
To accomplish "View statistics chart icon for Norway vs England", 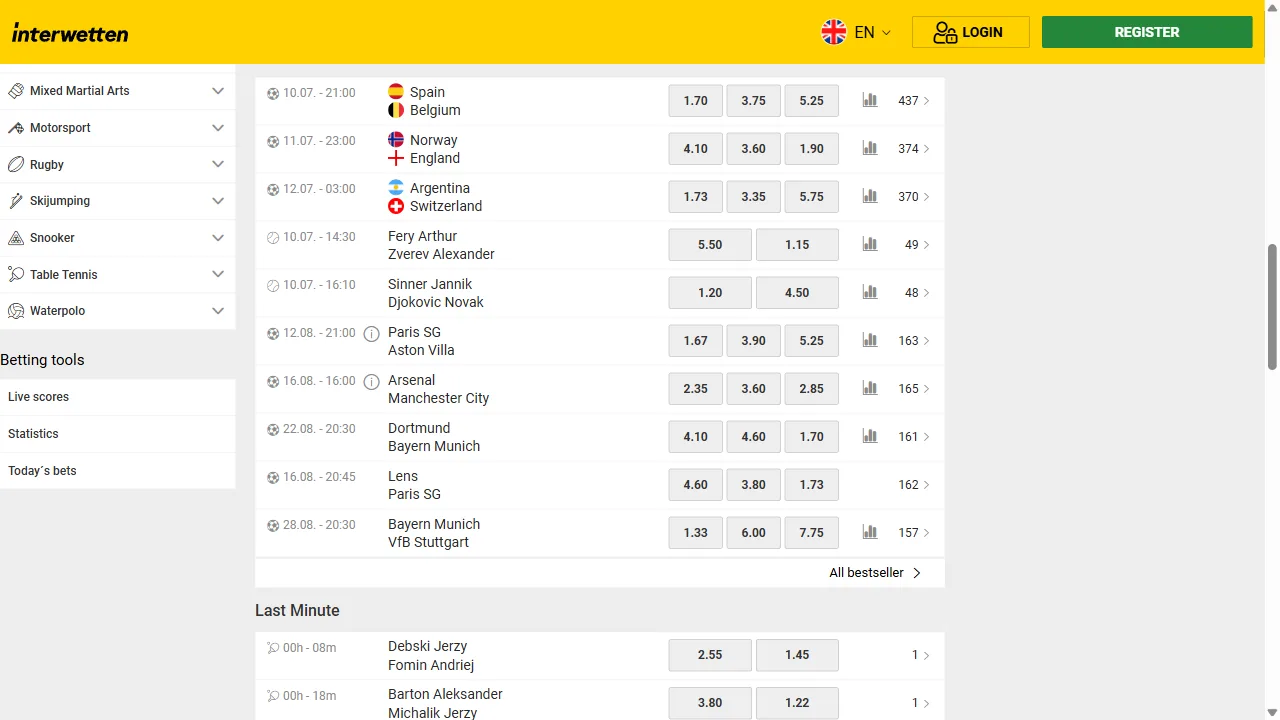I will coord(870,148).
